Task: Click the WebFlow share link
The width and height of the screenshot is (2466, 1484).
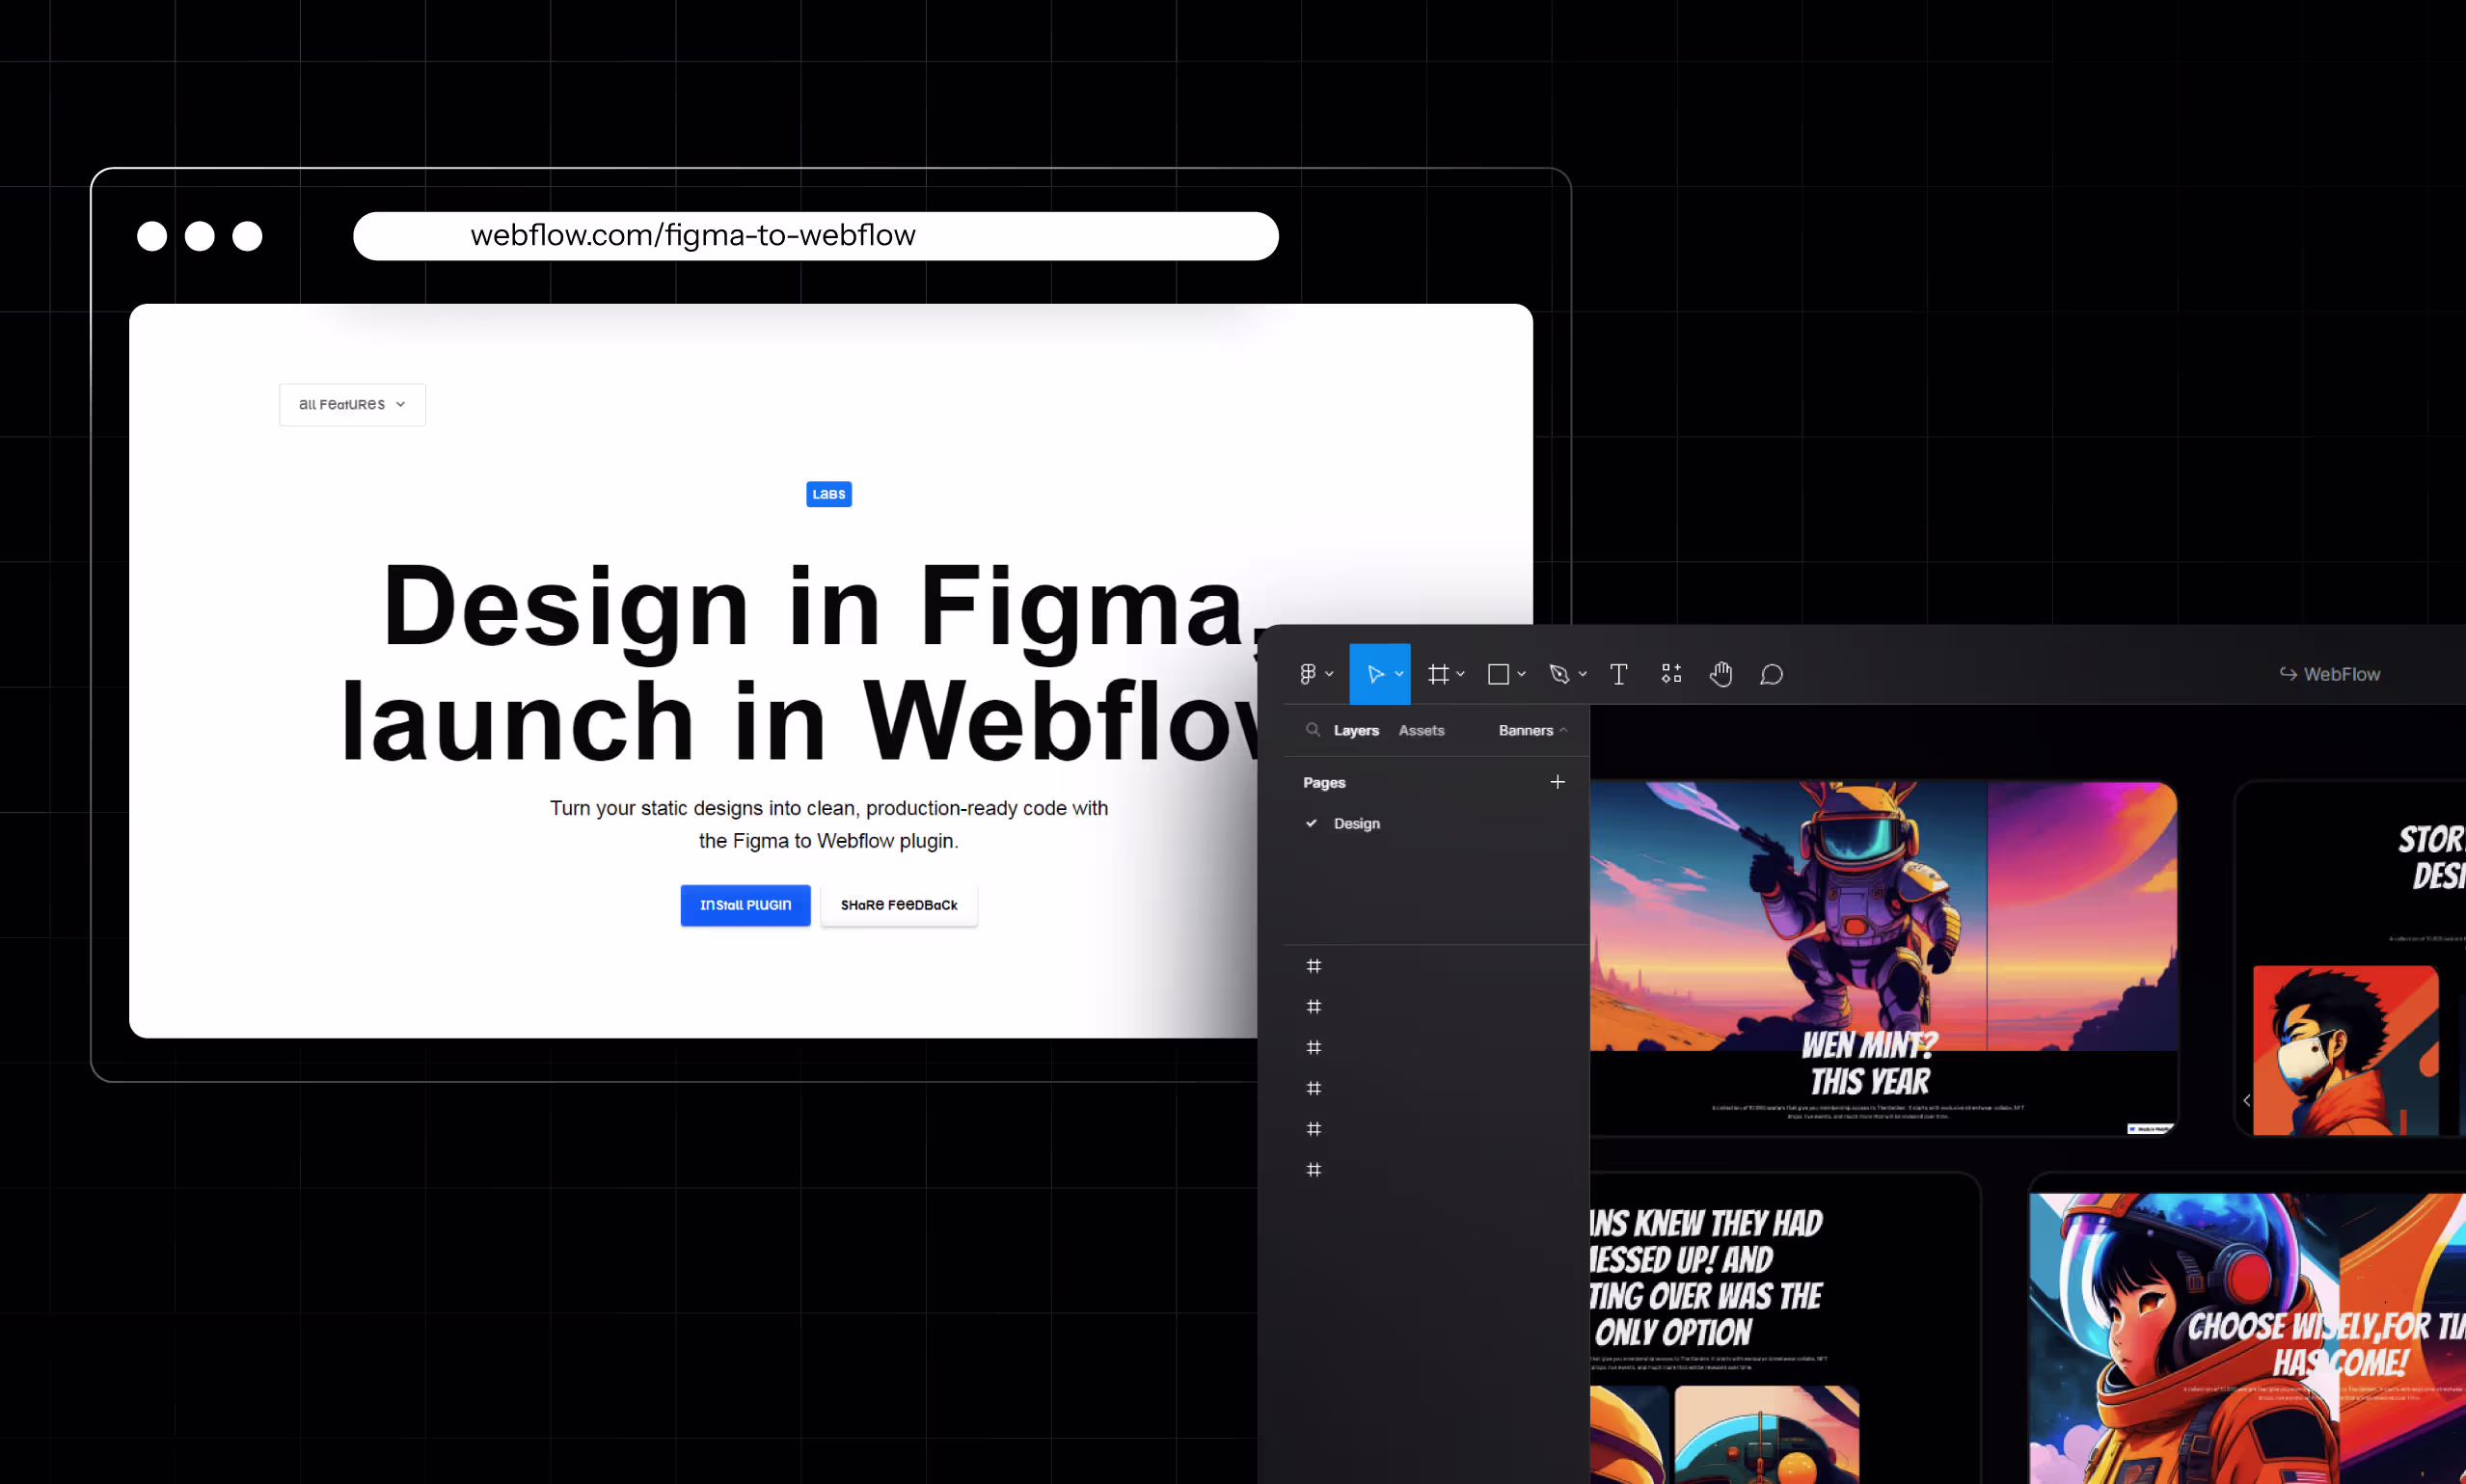Action: (2329, 674)
